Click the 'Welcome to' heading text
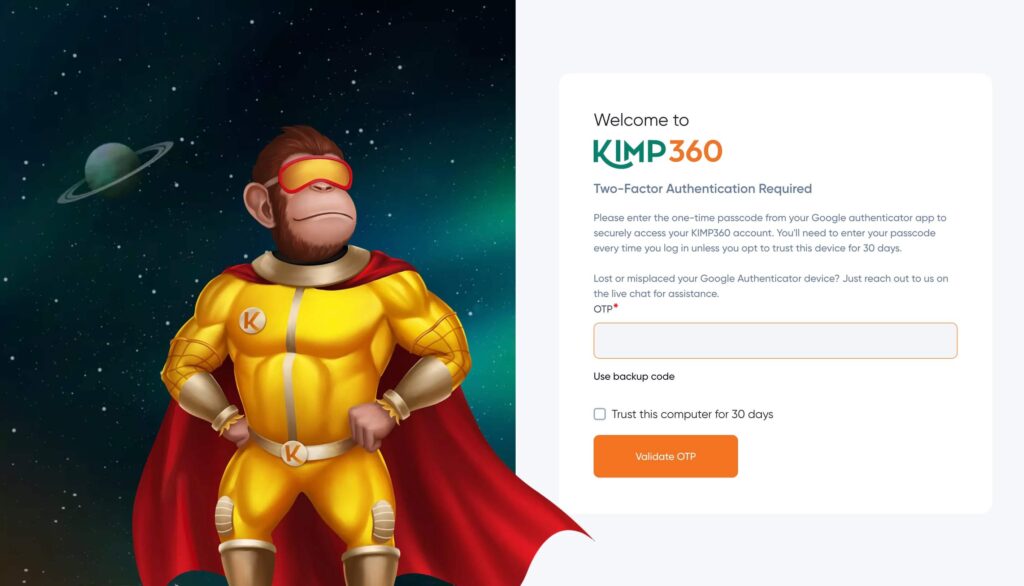Image resolution: width=1024 pixels, height=586 pixels. (641, 120)
